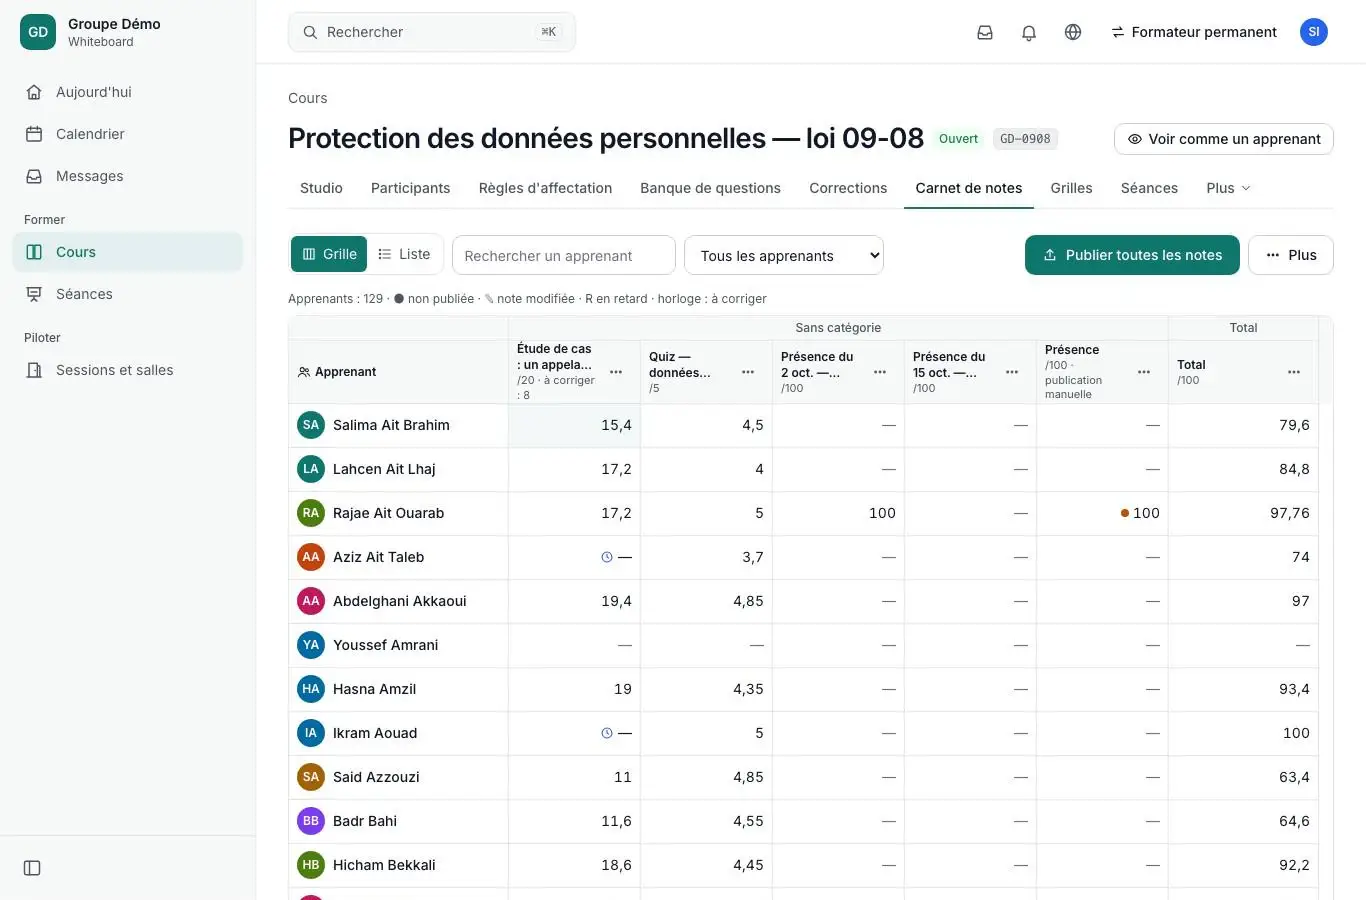Click Salima Ait Brahim's SA avatar

311,425
